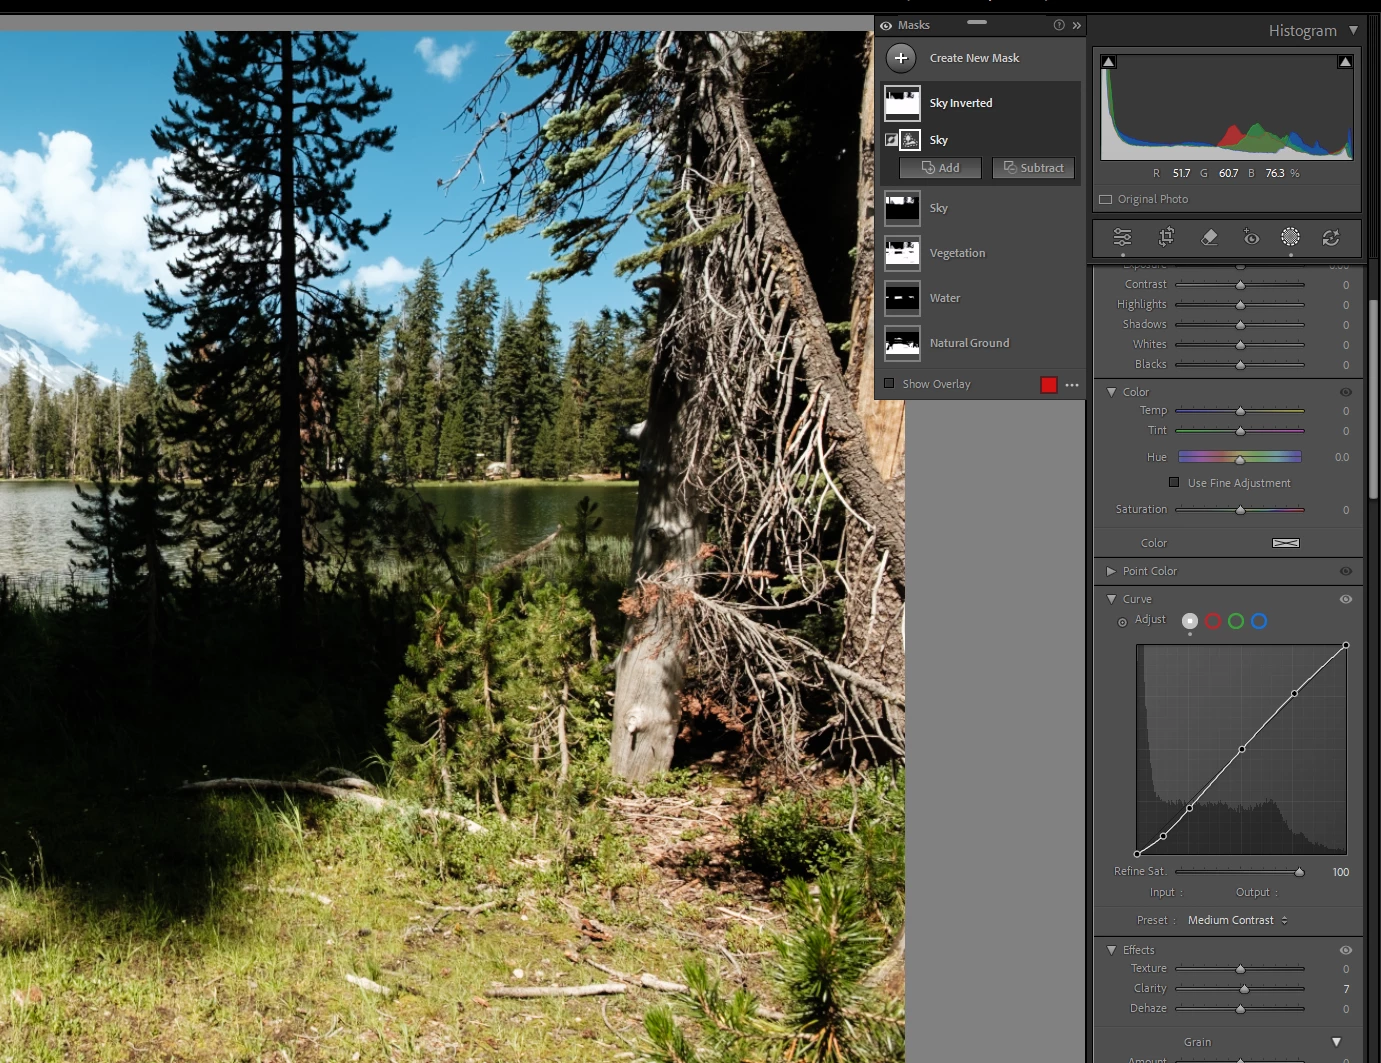Click the middle control point on tone curve

point(1242,749)
